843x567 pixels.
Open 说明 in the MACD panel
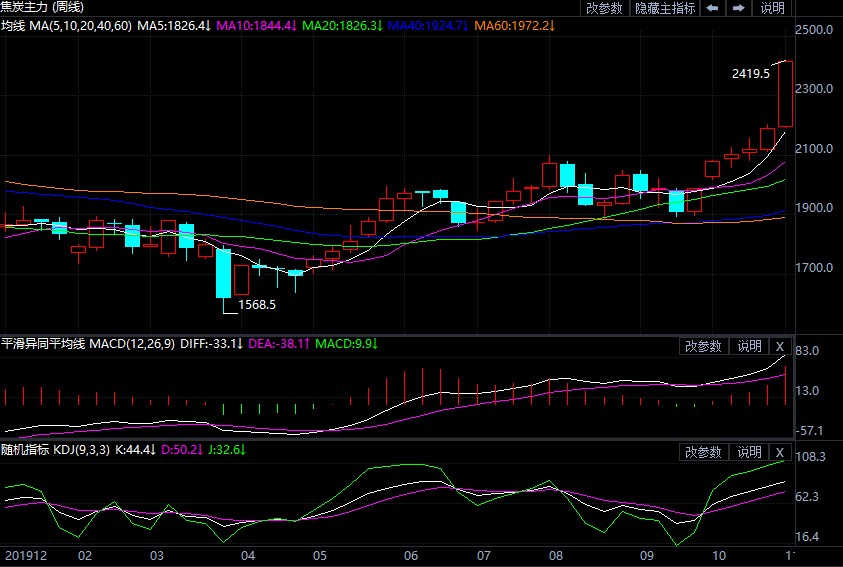click(x=749, y=346)
